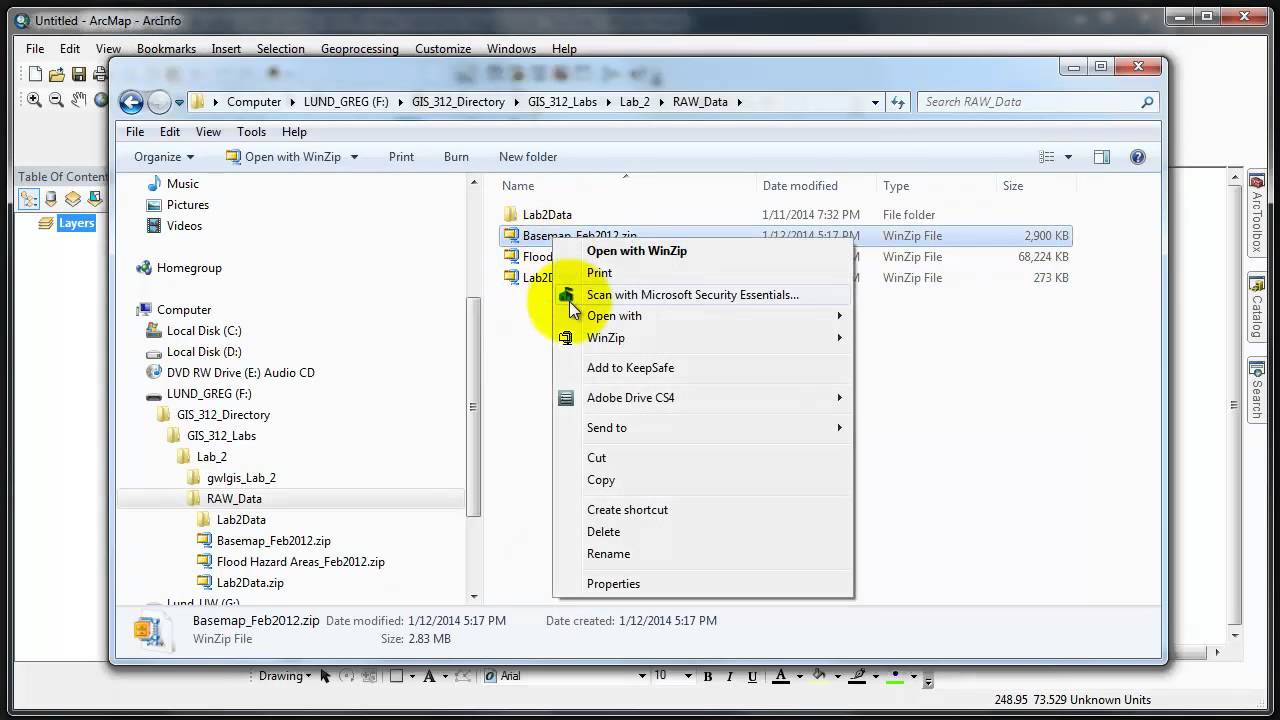
Task: Open the Adobe Drive CS4 submenu
Action: [x=703, y=398]
